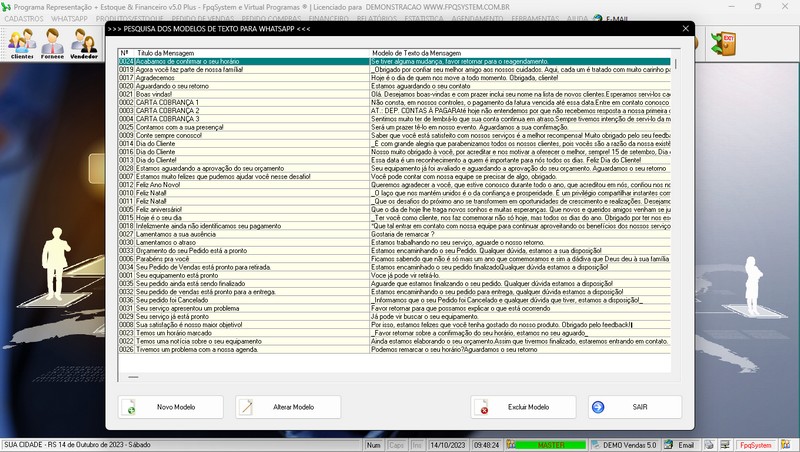Click the E-MAIL globe icon in menu bar
This screenshot has width=800, height=452.
tap(598, 19)
